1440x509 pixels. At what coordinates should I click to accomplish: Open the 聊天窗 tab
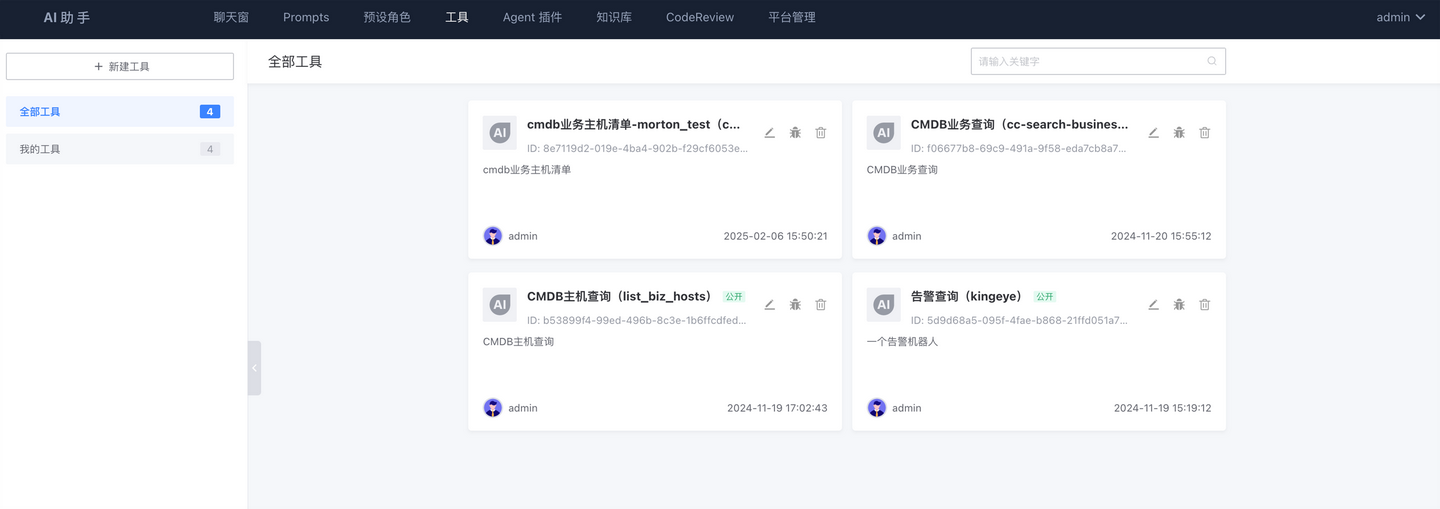click(x=231, y=17)
